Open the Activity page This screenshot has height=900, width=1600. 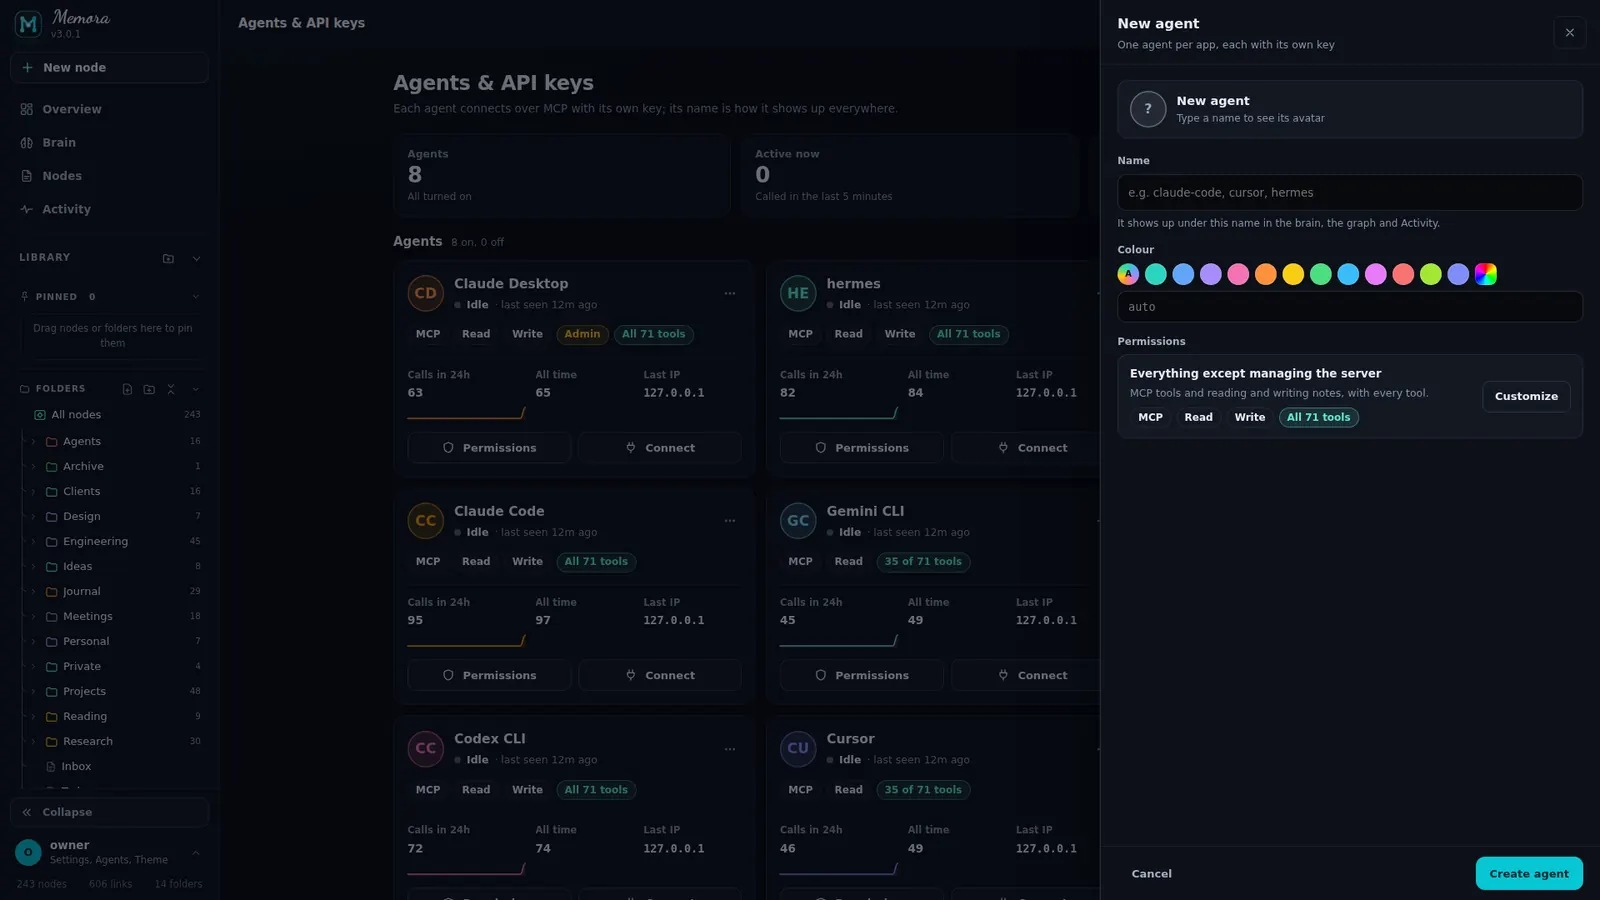point(110,209)
